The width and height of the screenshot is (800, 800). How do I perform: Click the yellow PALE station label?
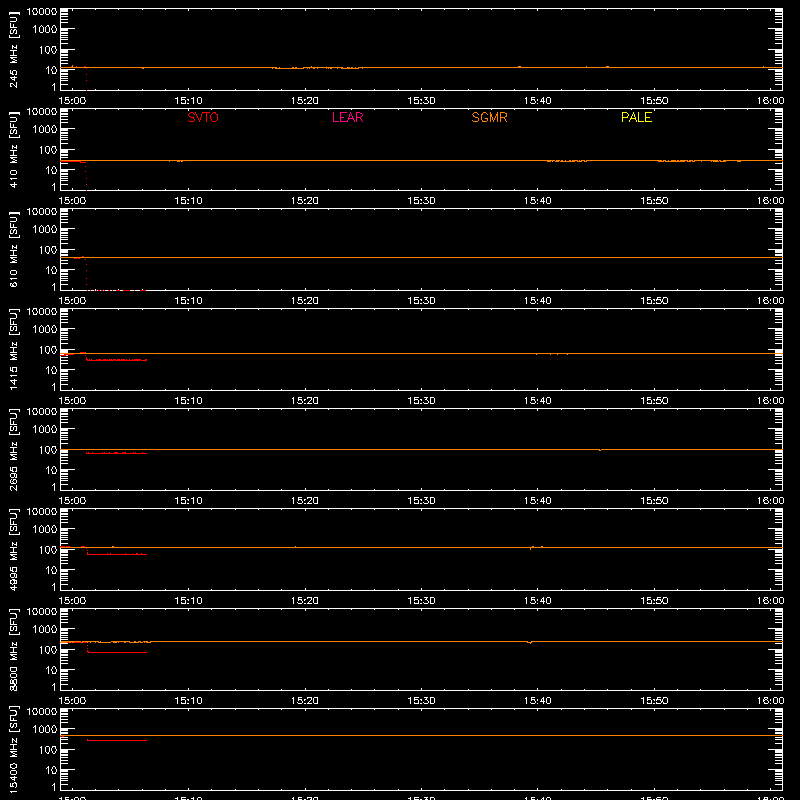[x=636, y=117]
